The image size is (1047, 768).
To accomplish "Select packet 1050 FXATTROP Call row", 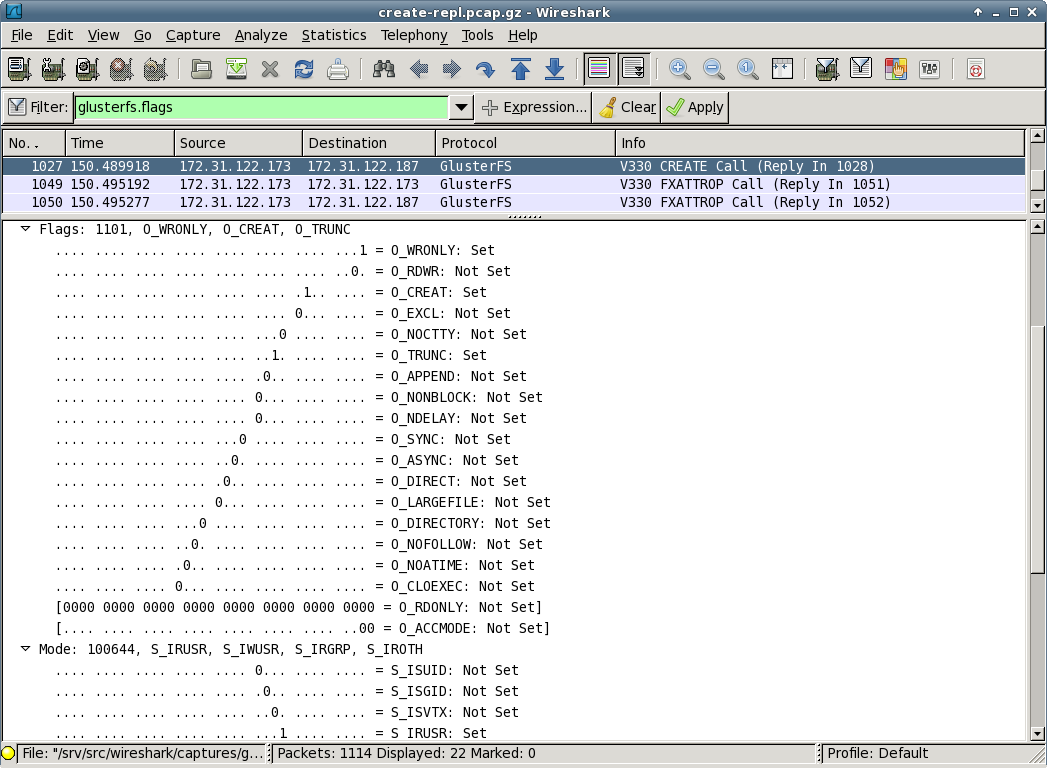I will coord(513,202).
